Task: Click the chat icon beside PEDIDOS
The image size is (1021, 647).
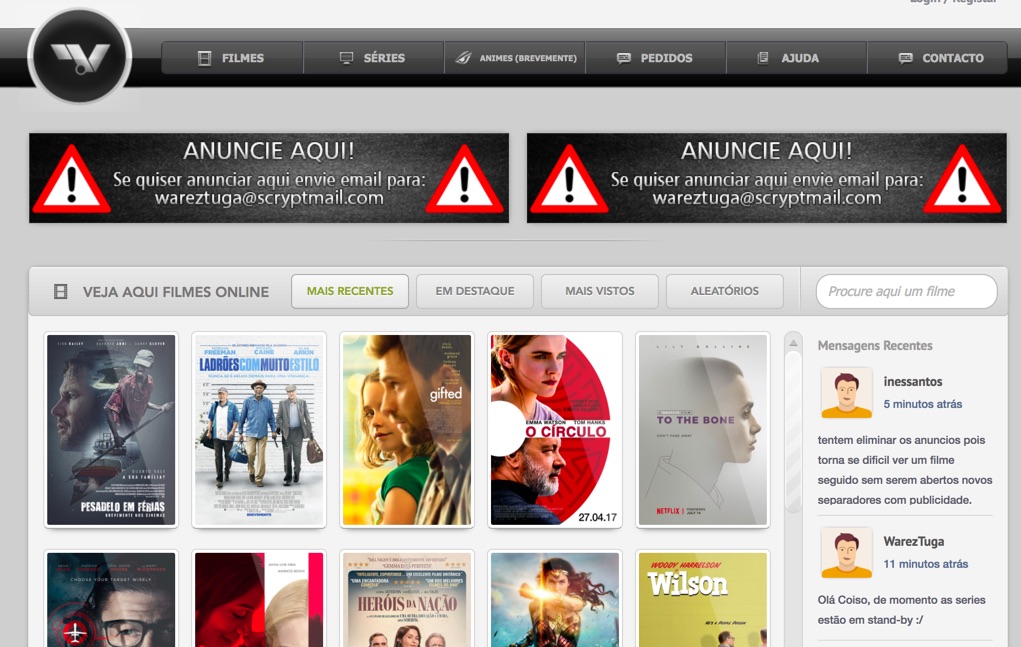Action: click(x=623, y=58)
